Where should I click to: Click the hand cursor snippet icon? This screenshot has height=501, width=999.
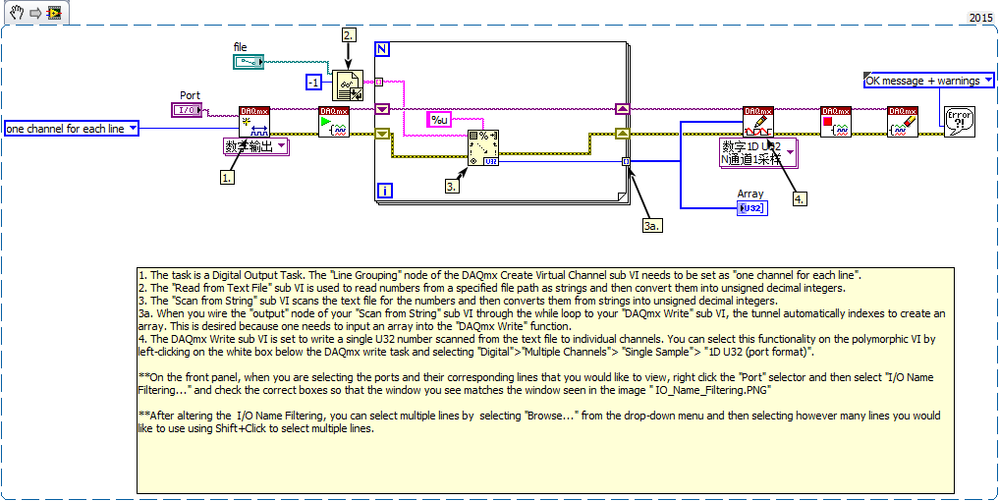point(17,12)
